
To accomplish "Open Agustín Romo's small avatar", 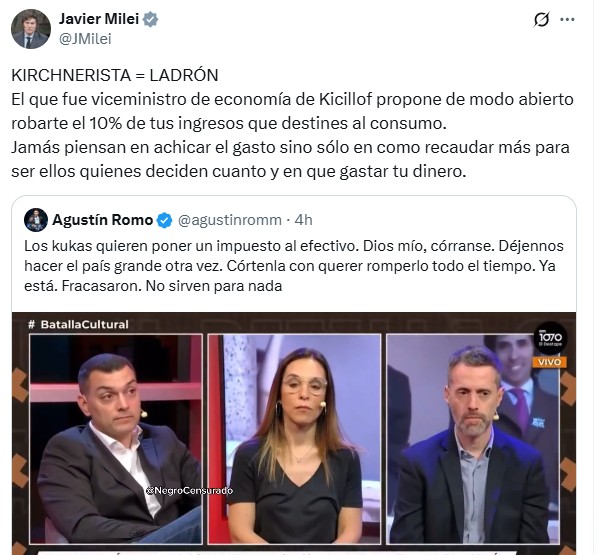I will 36,220.
